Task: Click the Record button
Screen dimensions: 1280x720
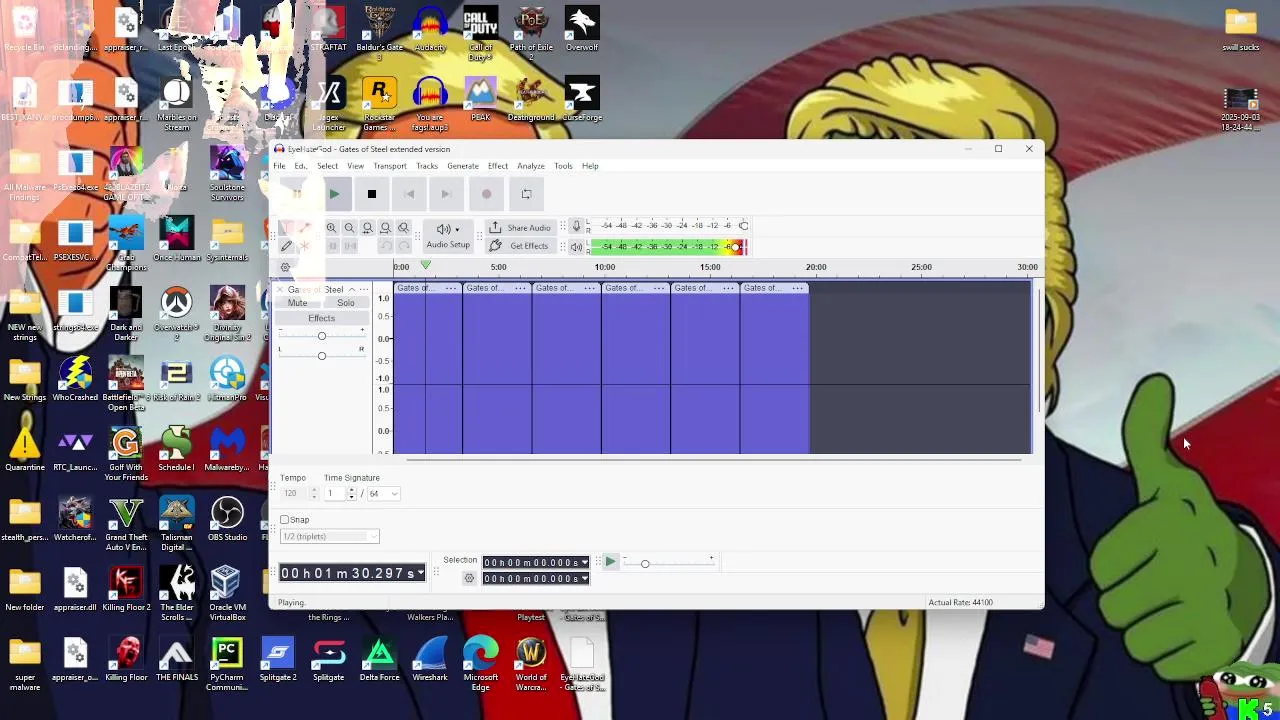Action: click(486, 194)
